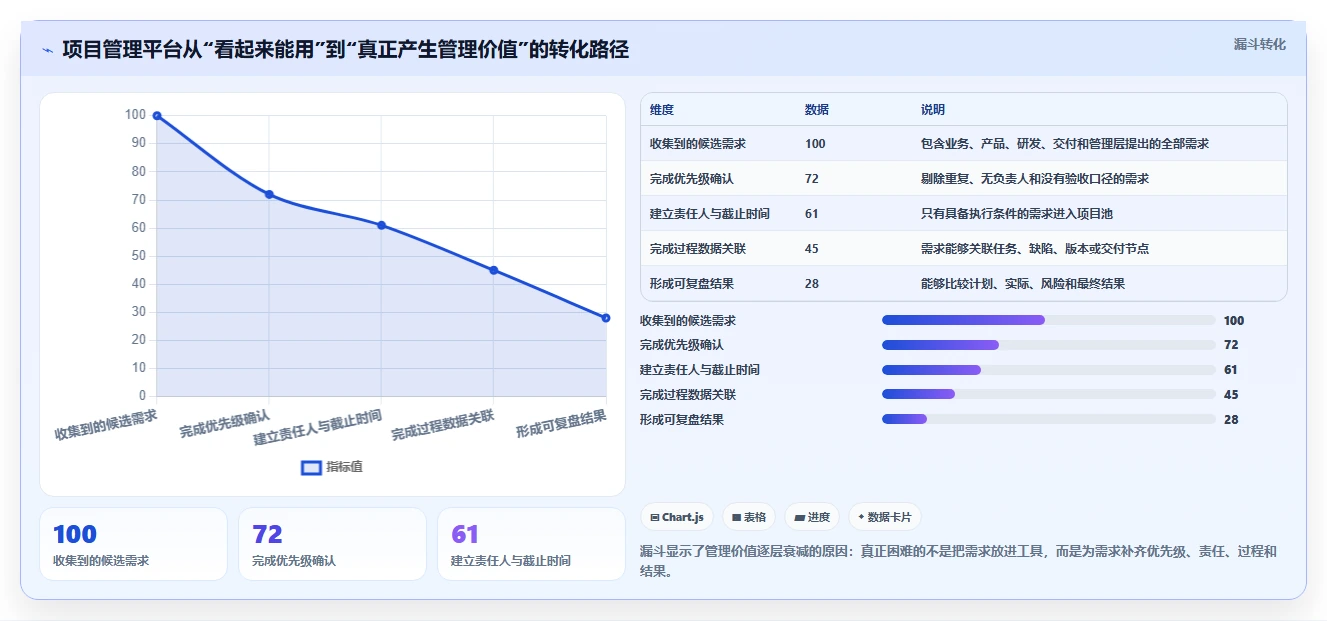This screenshot has height=621, width=1327.
Task: Click the 数据卡片 chip
Action: pyautogui.click(x=885, y=517)
